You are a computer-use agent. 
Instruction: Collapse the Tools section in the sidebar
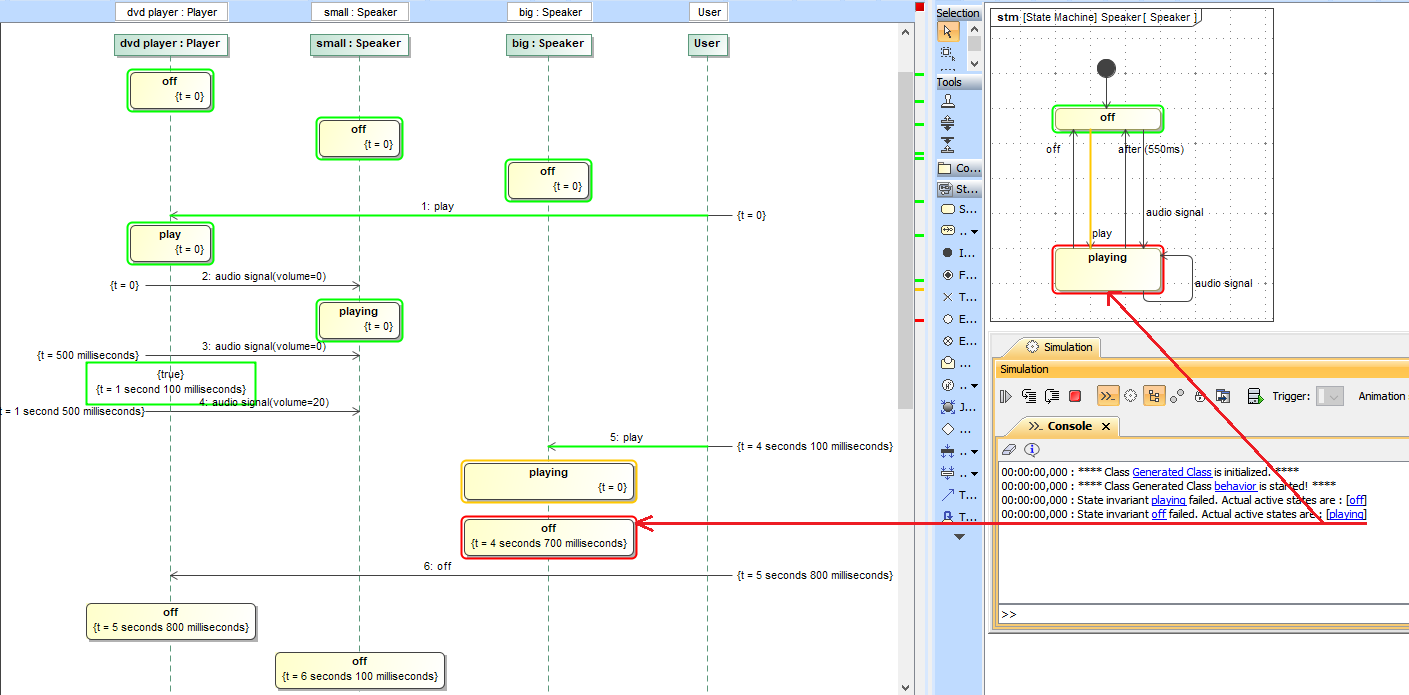click(957, 82)
